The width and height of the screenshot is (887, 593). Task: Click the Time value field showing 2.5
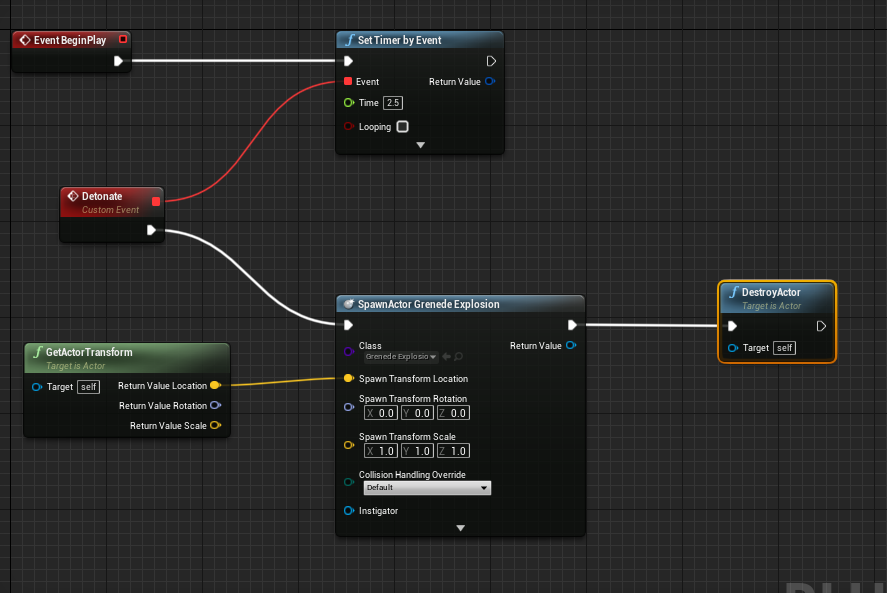click(x=393, y=102)
